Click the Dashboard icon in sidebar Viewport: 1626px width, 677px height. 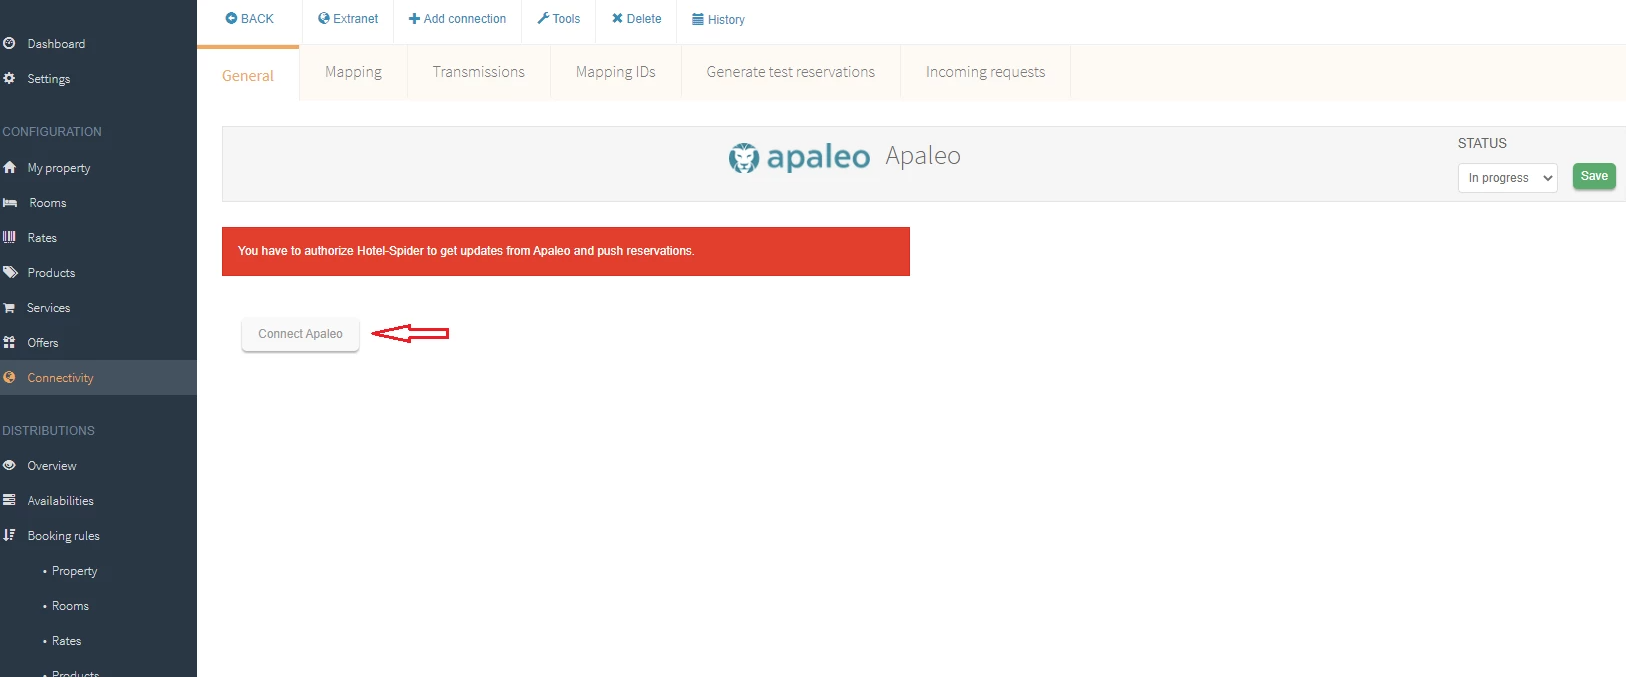(9, 43)
